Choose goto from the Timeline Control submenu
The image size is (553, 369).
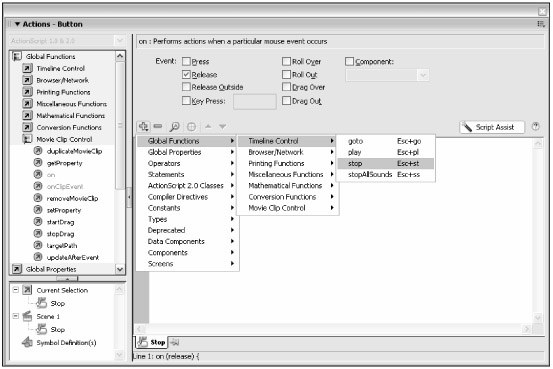(385, 141)
